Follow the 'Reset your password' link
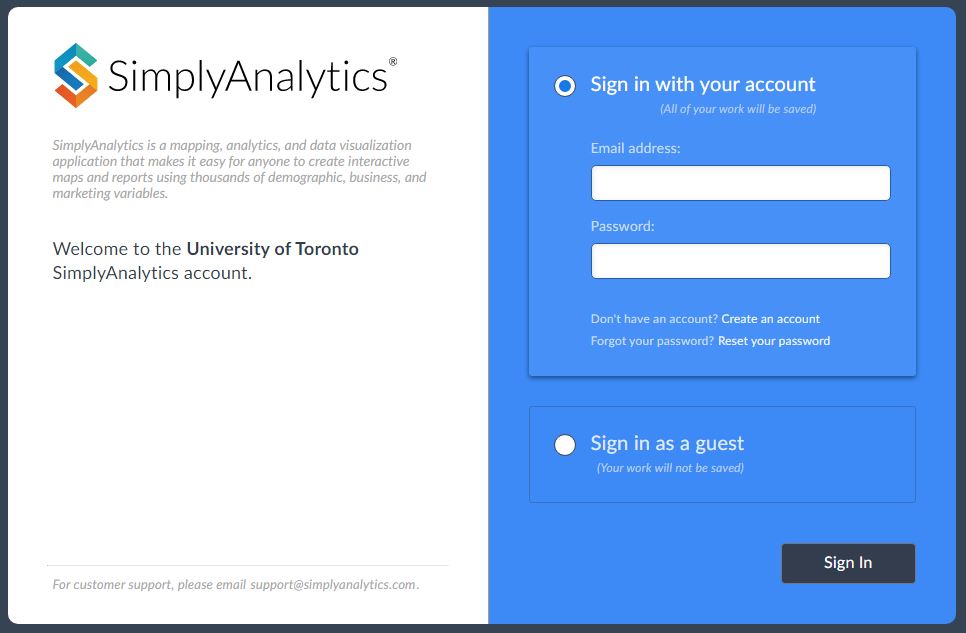The height and width of the screenshot is (633, 966). click(773, 341)
